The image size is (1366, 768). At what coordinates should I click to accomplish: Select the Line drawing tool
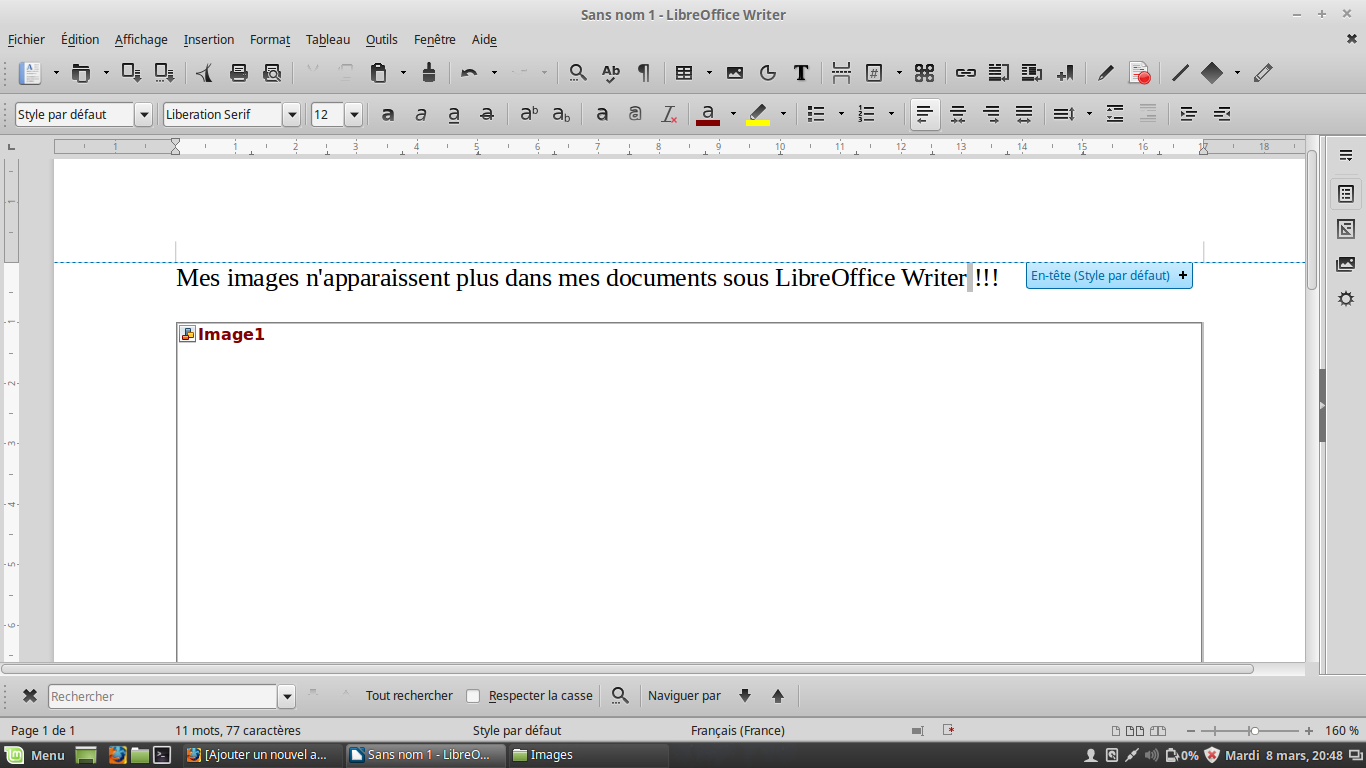point(1180,72)
